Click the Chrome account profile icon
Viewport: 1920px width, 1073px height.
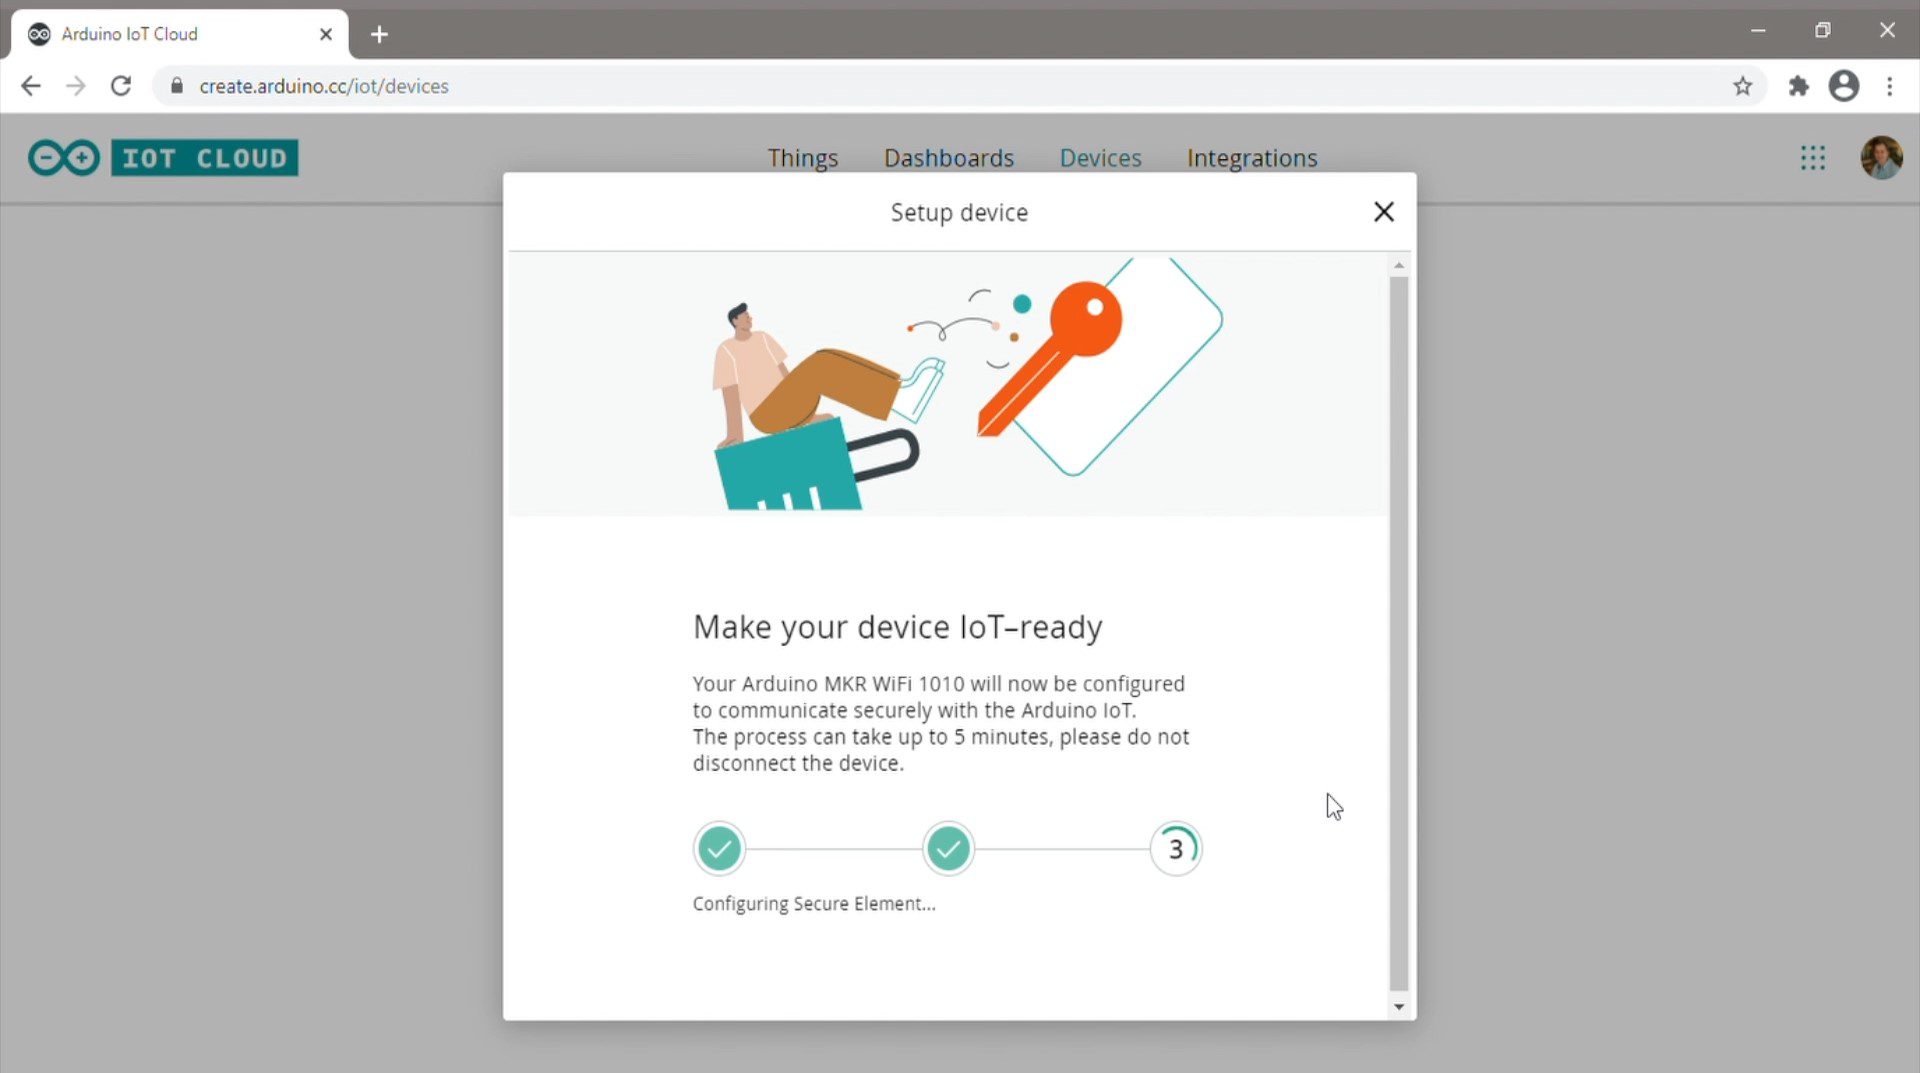[x=1843, y=86]
